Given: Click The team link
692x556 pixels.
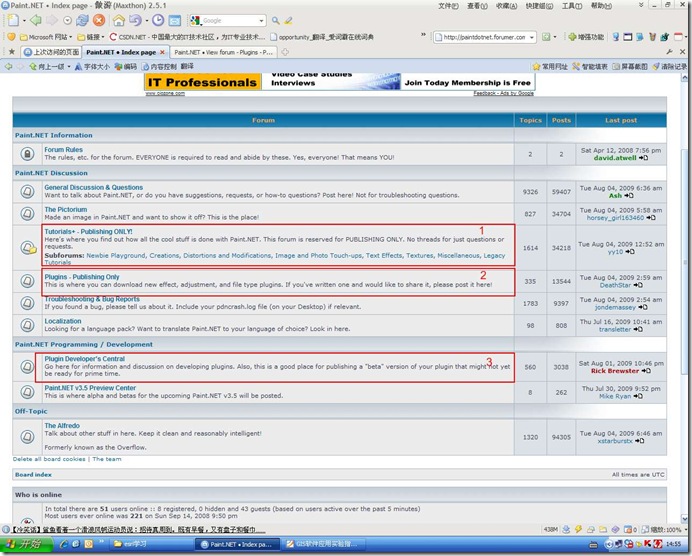Looking at the screenshot, I should click(x=106, y=459).
